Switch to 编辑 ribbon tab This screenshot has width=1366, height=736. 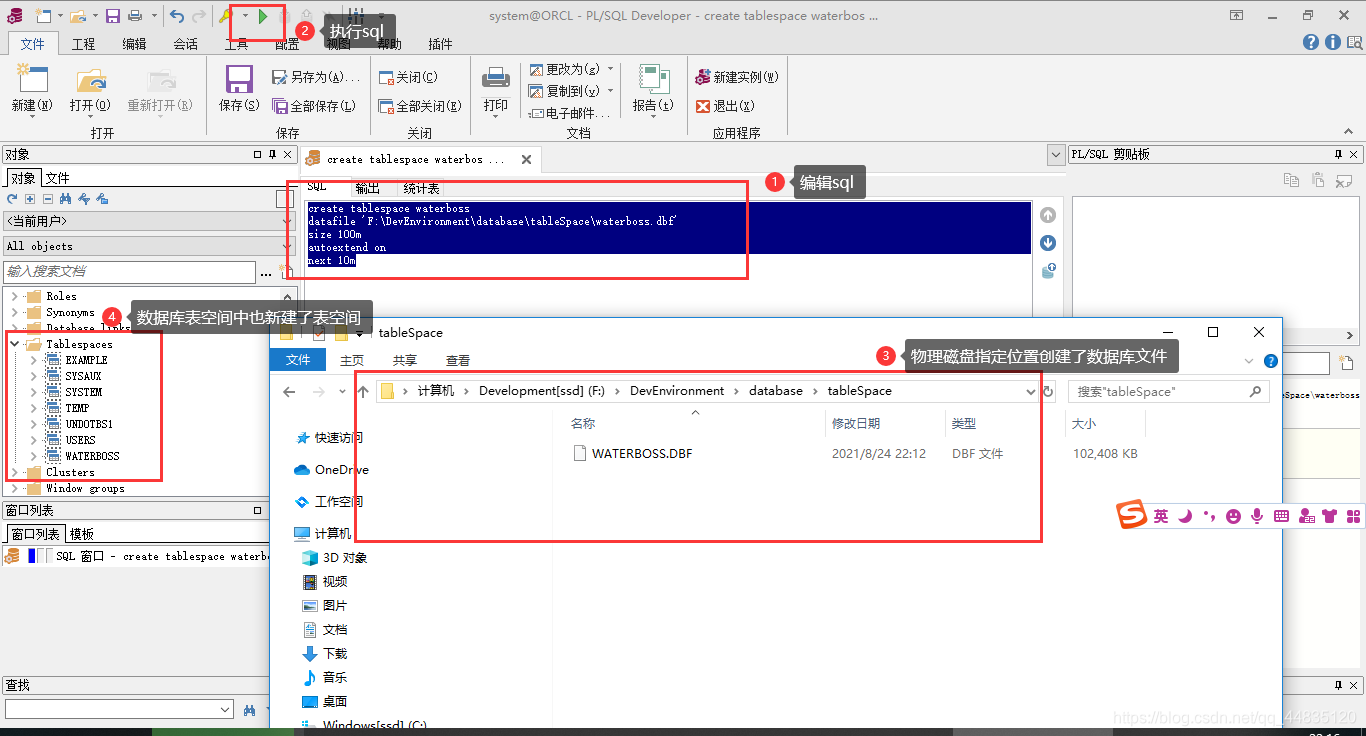click(x=134, y=44)
